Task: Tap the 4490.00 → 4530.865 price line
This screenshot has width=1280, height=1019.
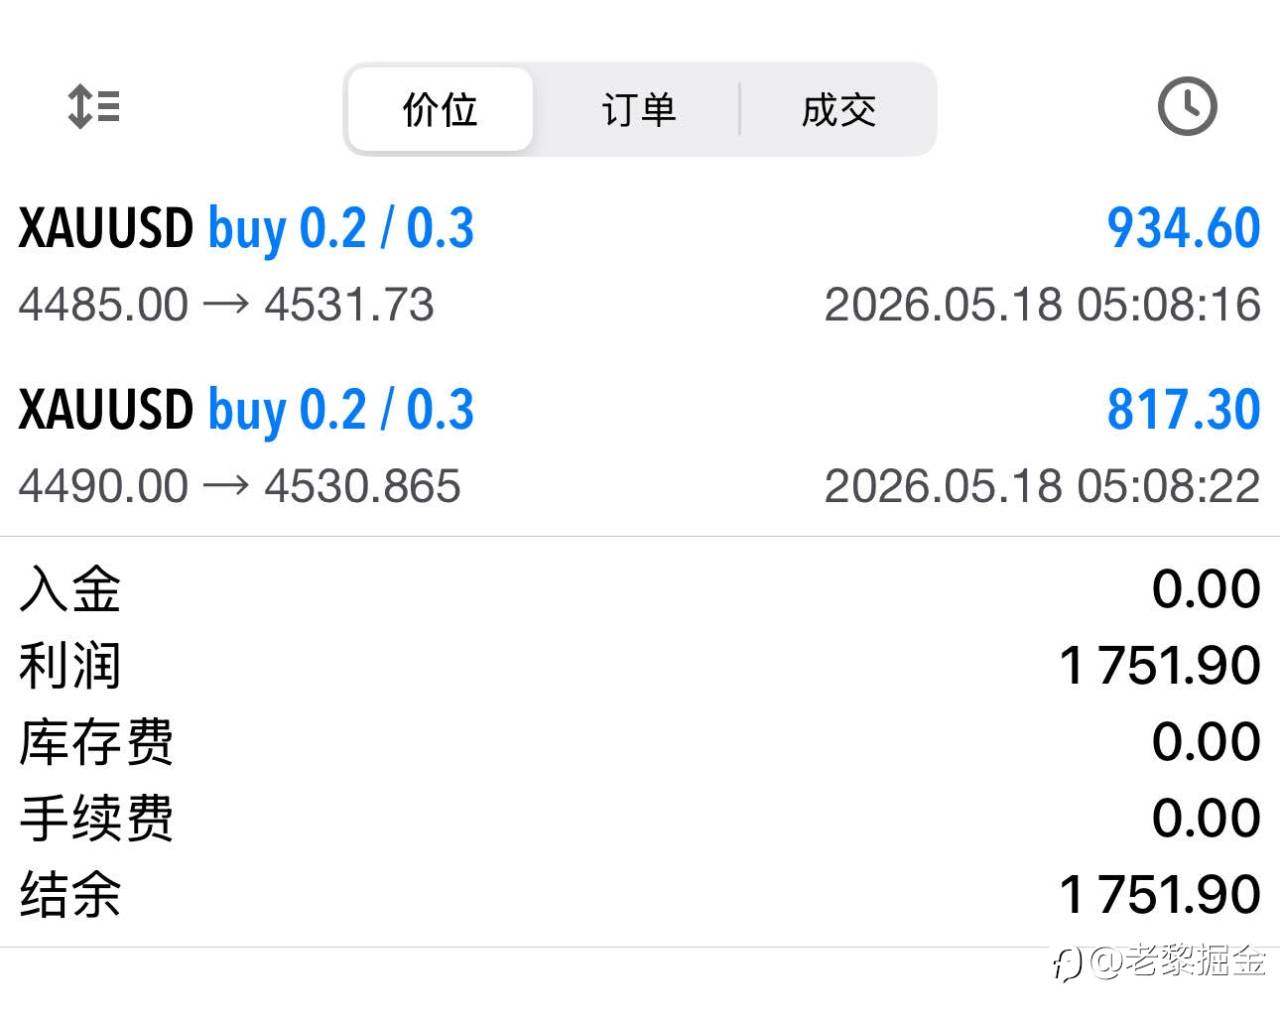Action: point(240,486)
